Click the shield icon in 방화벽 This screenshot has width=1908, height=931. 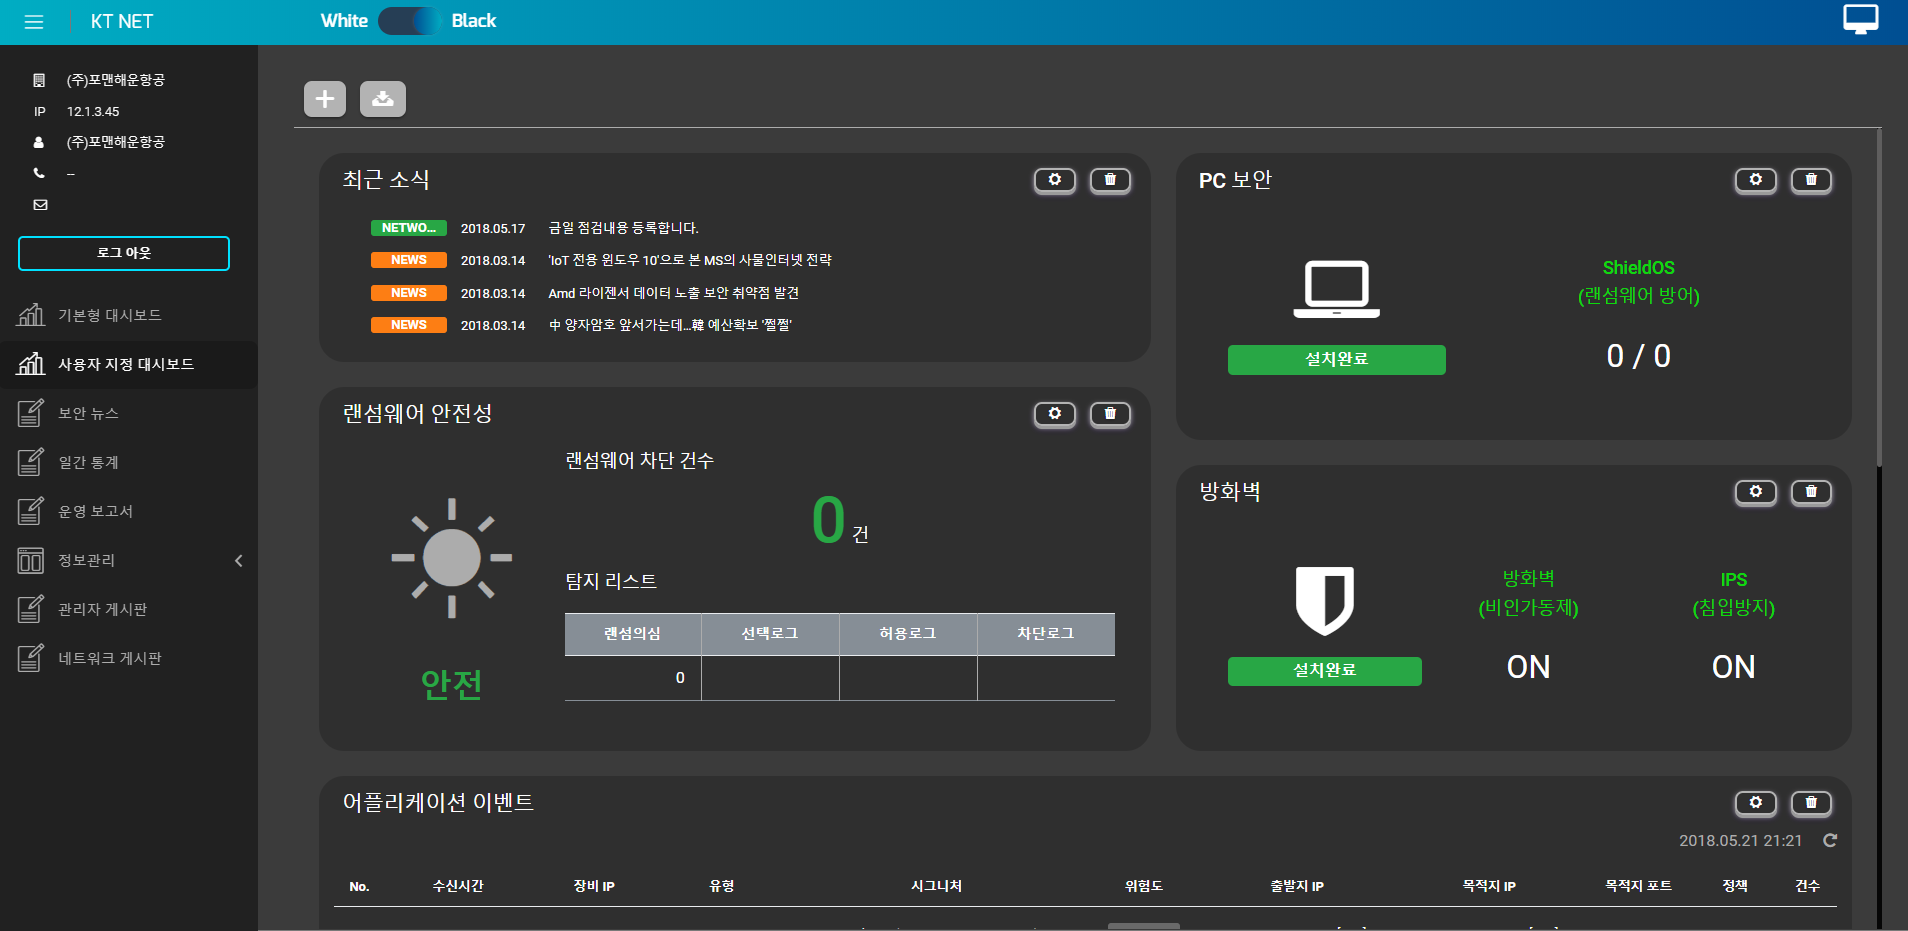click(x=1325, y=600)
